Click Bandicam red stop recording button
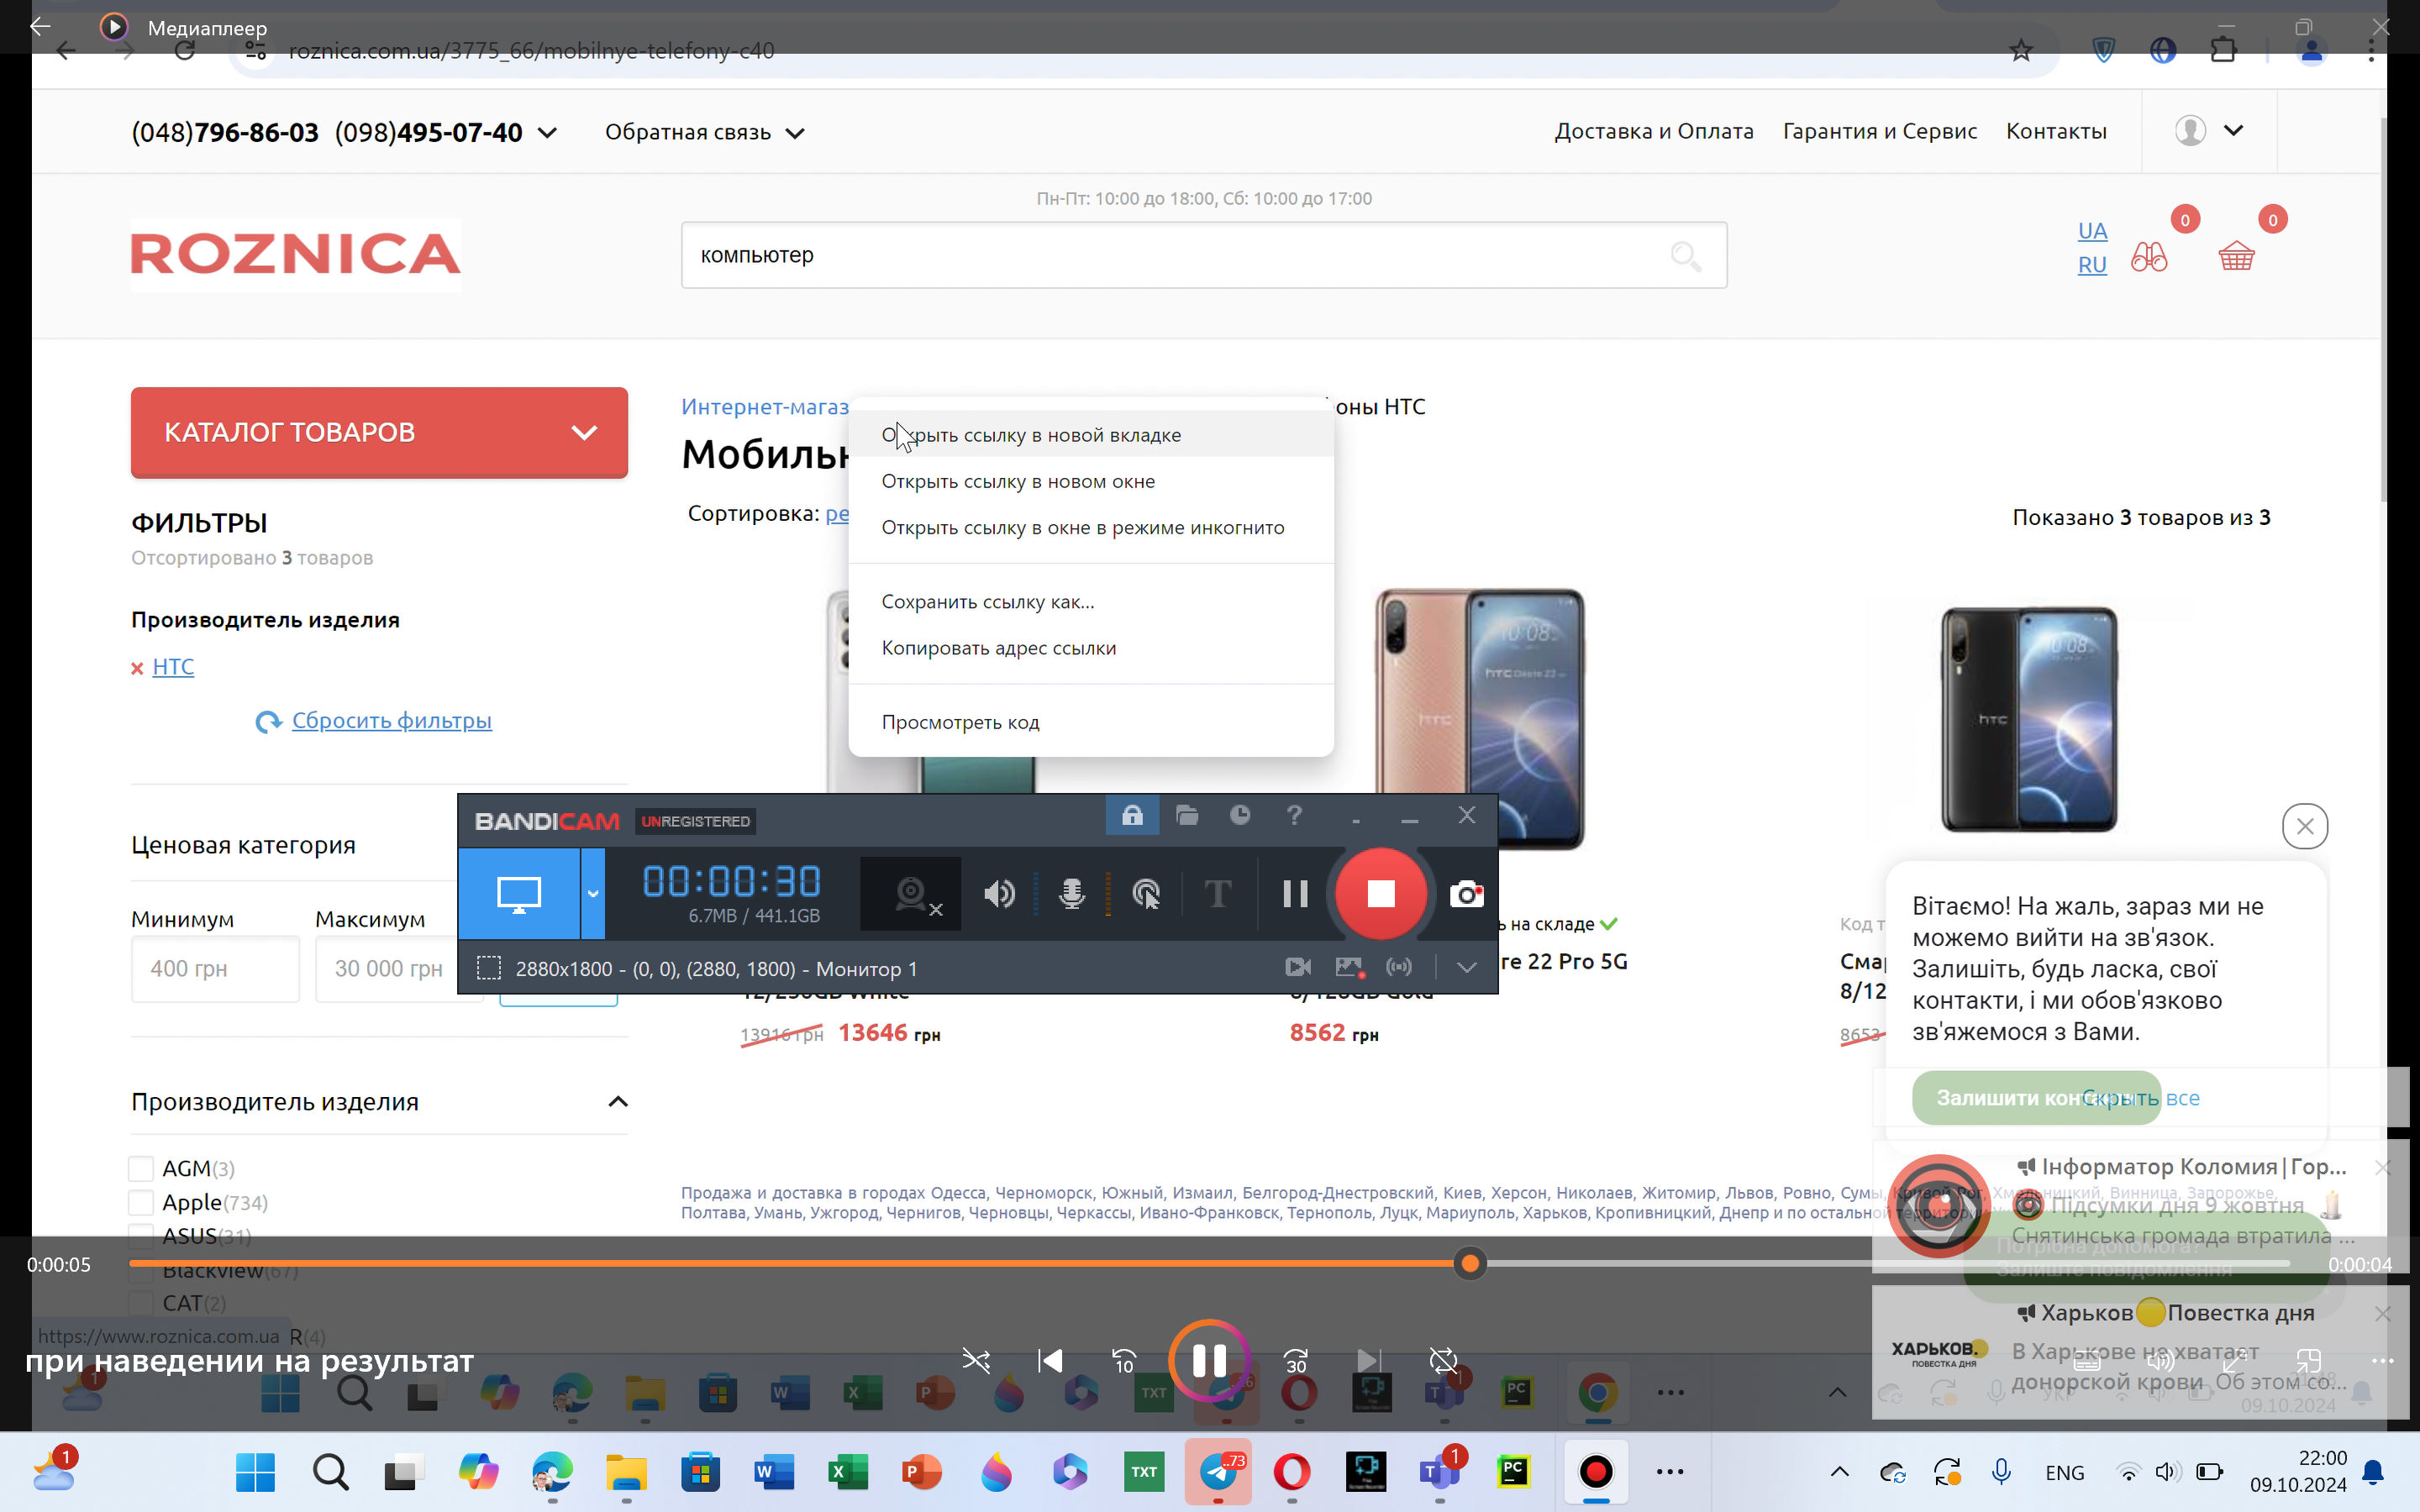Viewport: 2420px width, 1512px height. tap(1380, 893)
